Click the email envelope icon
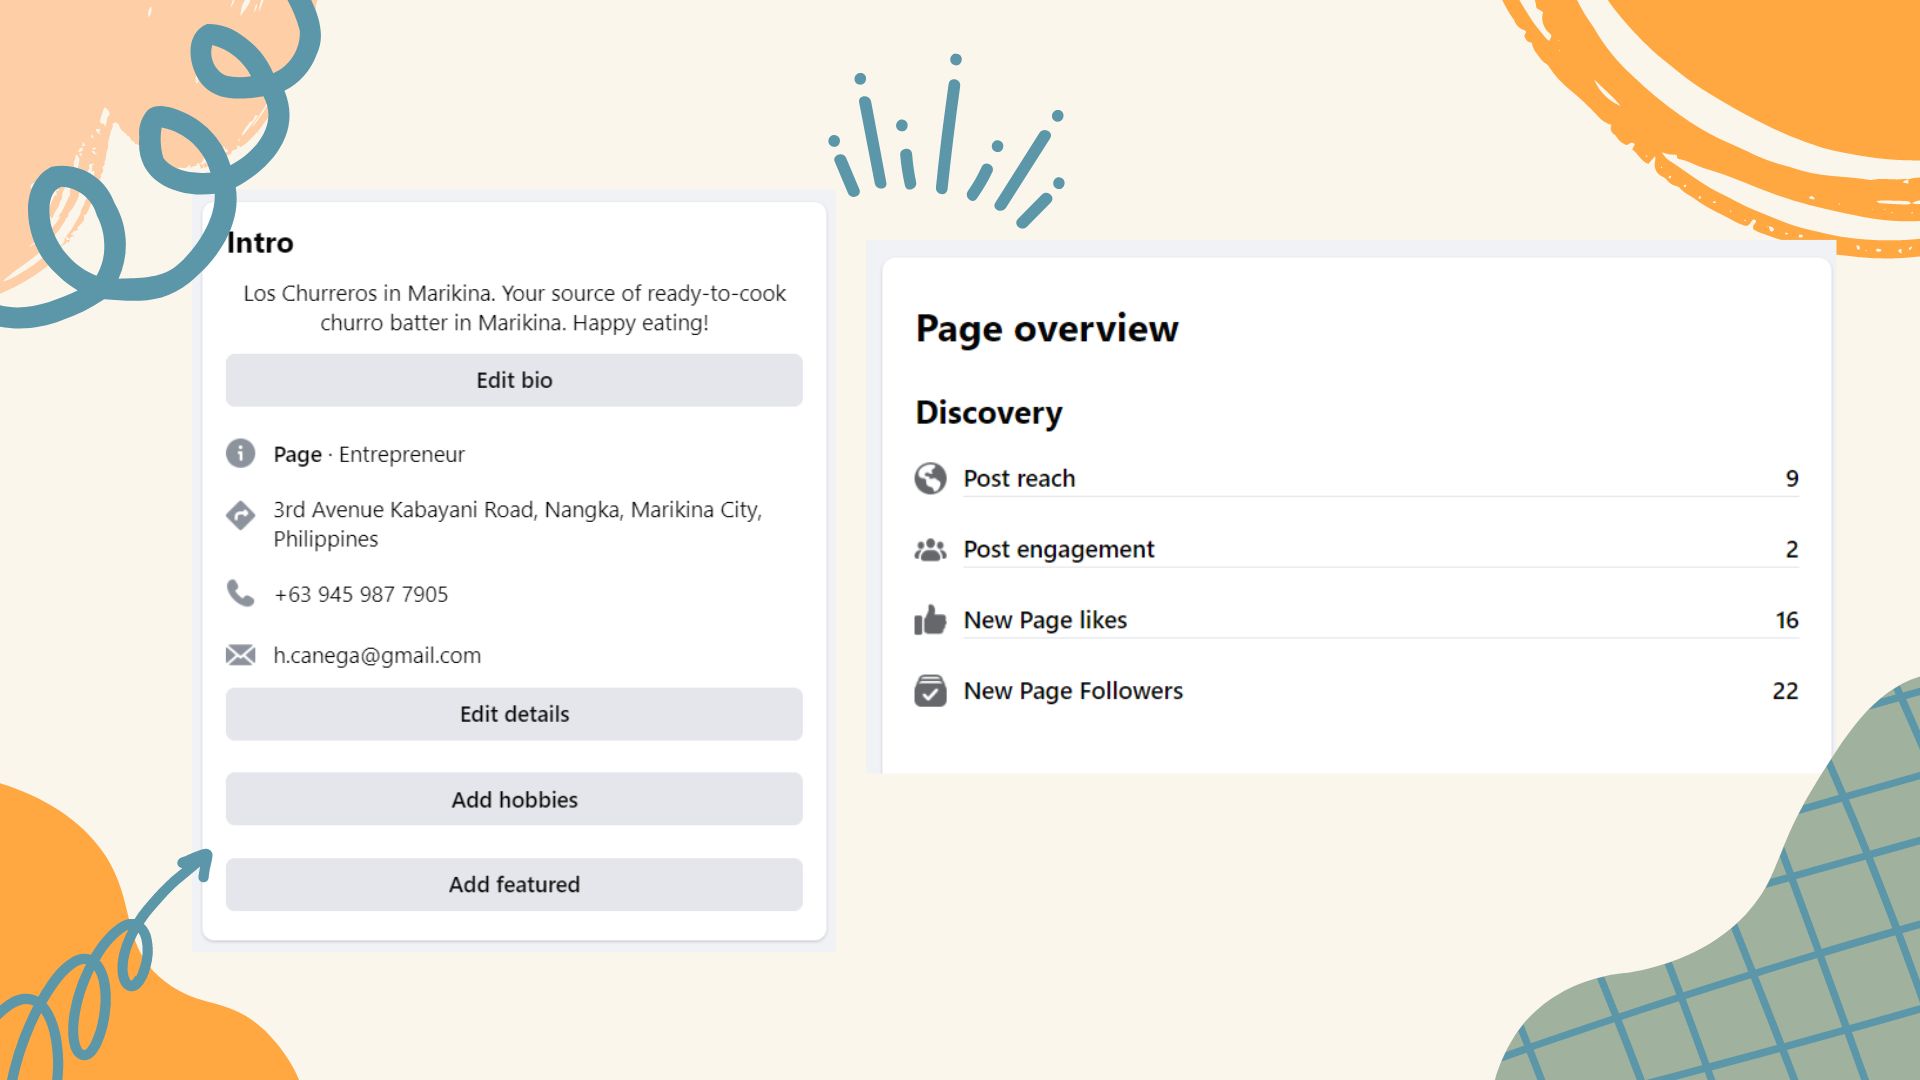The width and height of the screenshot is (1920, 1080). click(240, 655)
